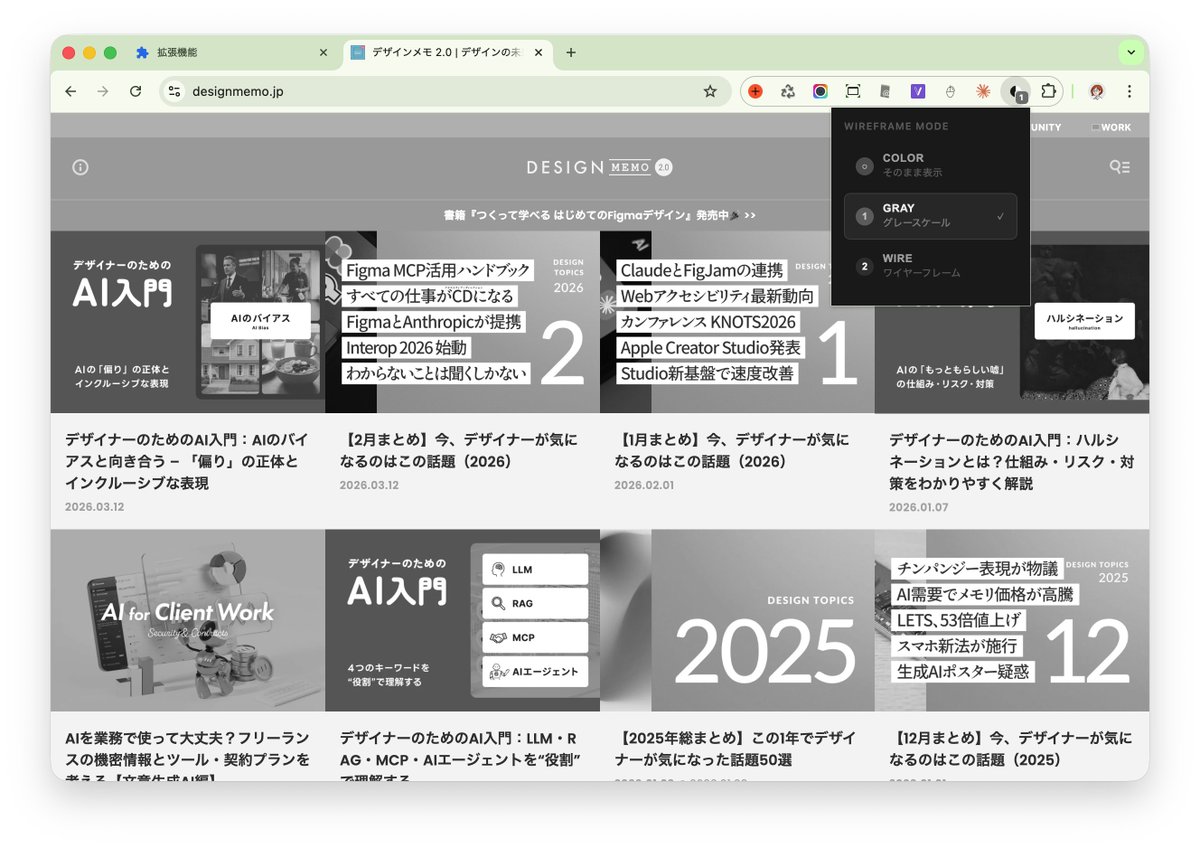Click the info circle icon on site header
The image size is (1200, 848).
point(80,167)
